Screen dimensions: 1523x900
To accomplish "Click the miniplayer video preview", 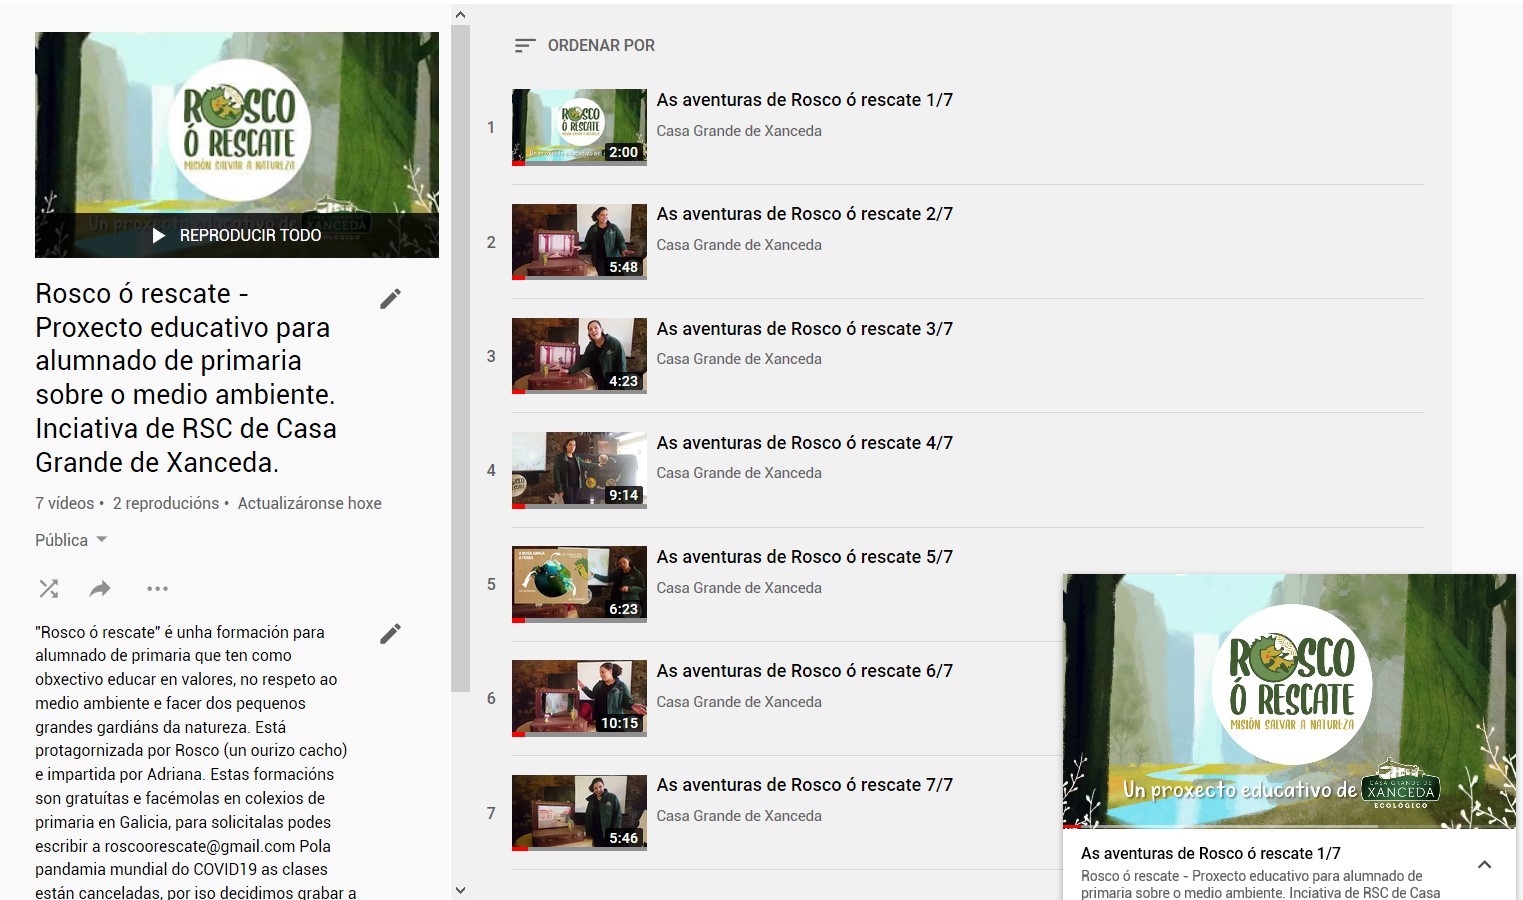I will point(1289,701).
